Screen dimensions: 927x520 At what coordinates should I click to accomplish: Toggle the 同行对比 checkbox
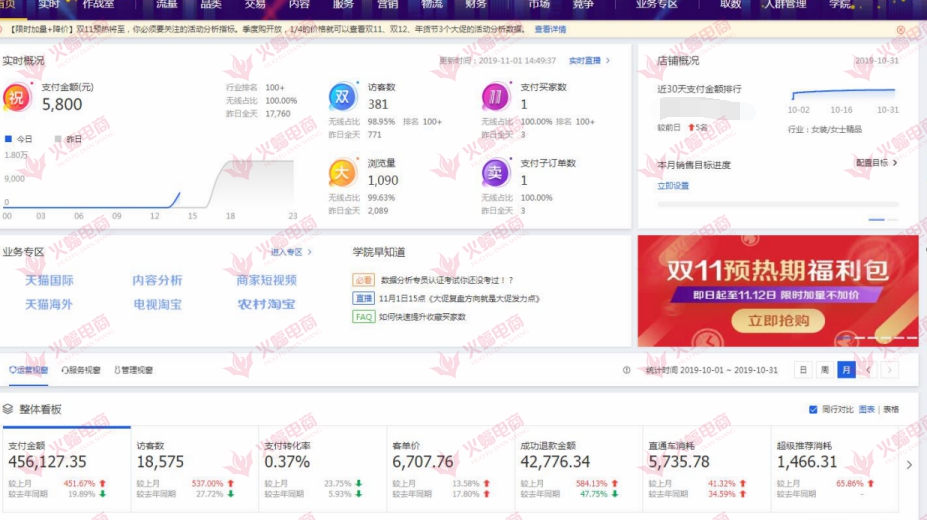(x=813, y=410)
